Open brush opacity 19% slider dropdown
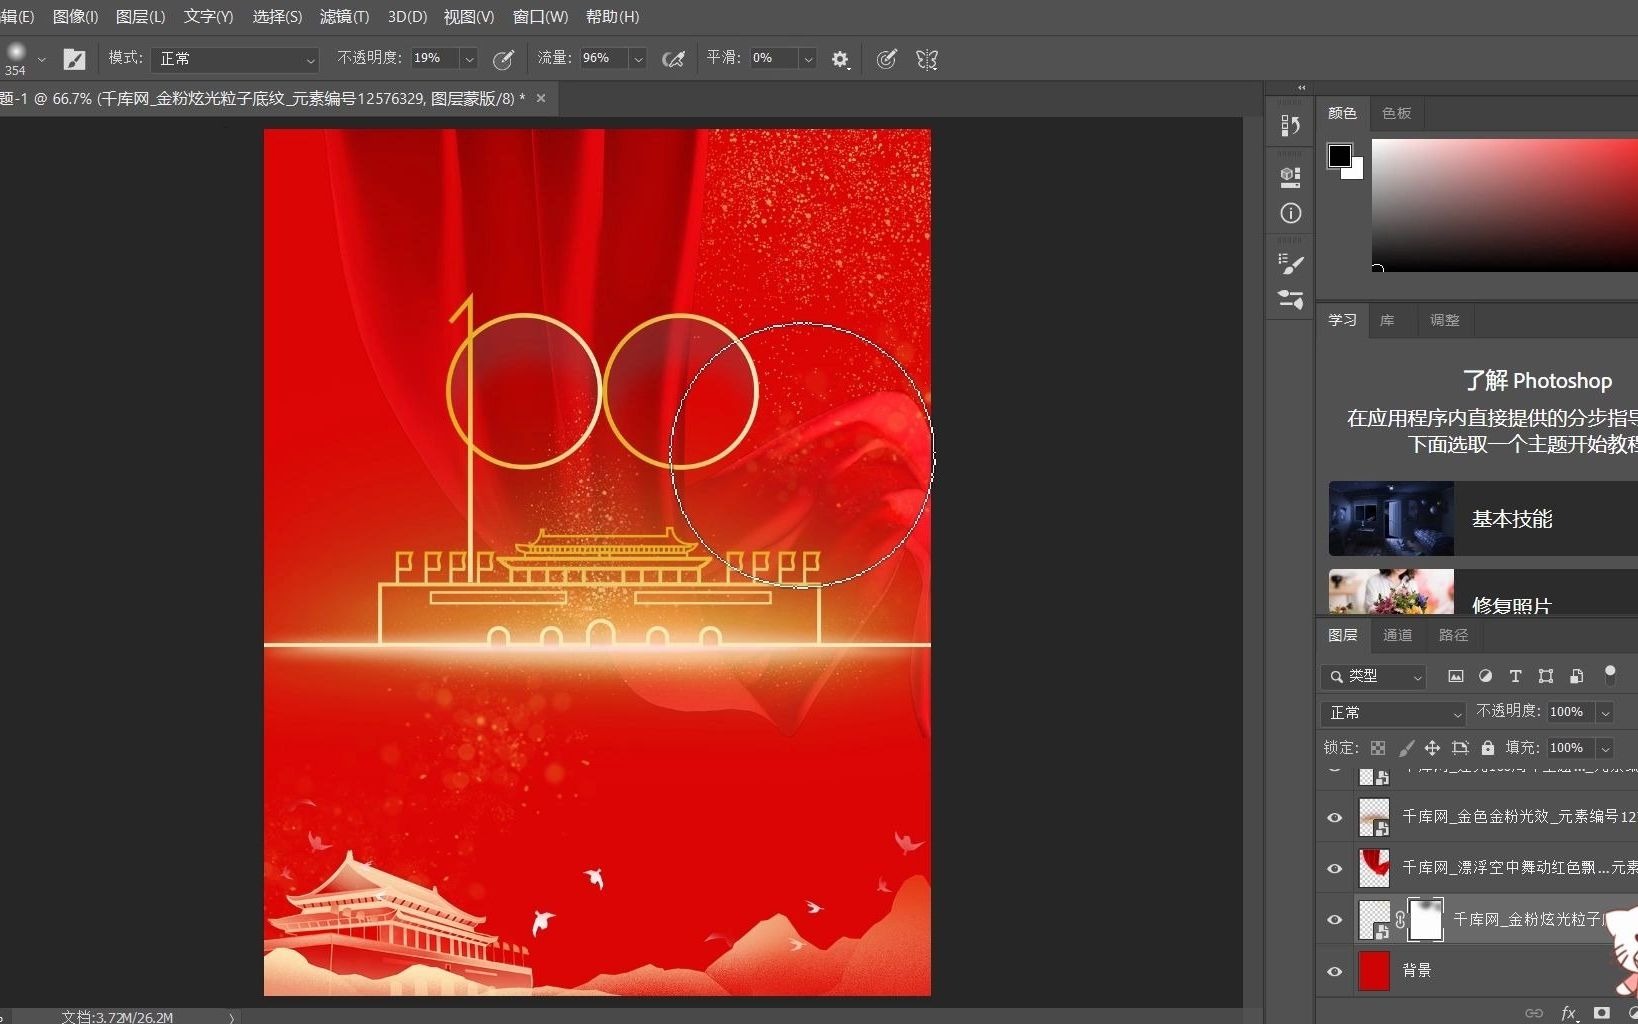Viewport: 1638px width, 1024px height. [468, 59]
